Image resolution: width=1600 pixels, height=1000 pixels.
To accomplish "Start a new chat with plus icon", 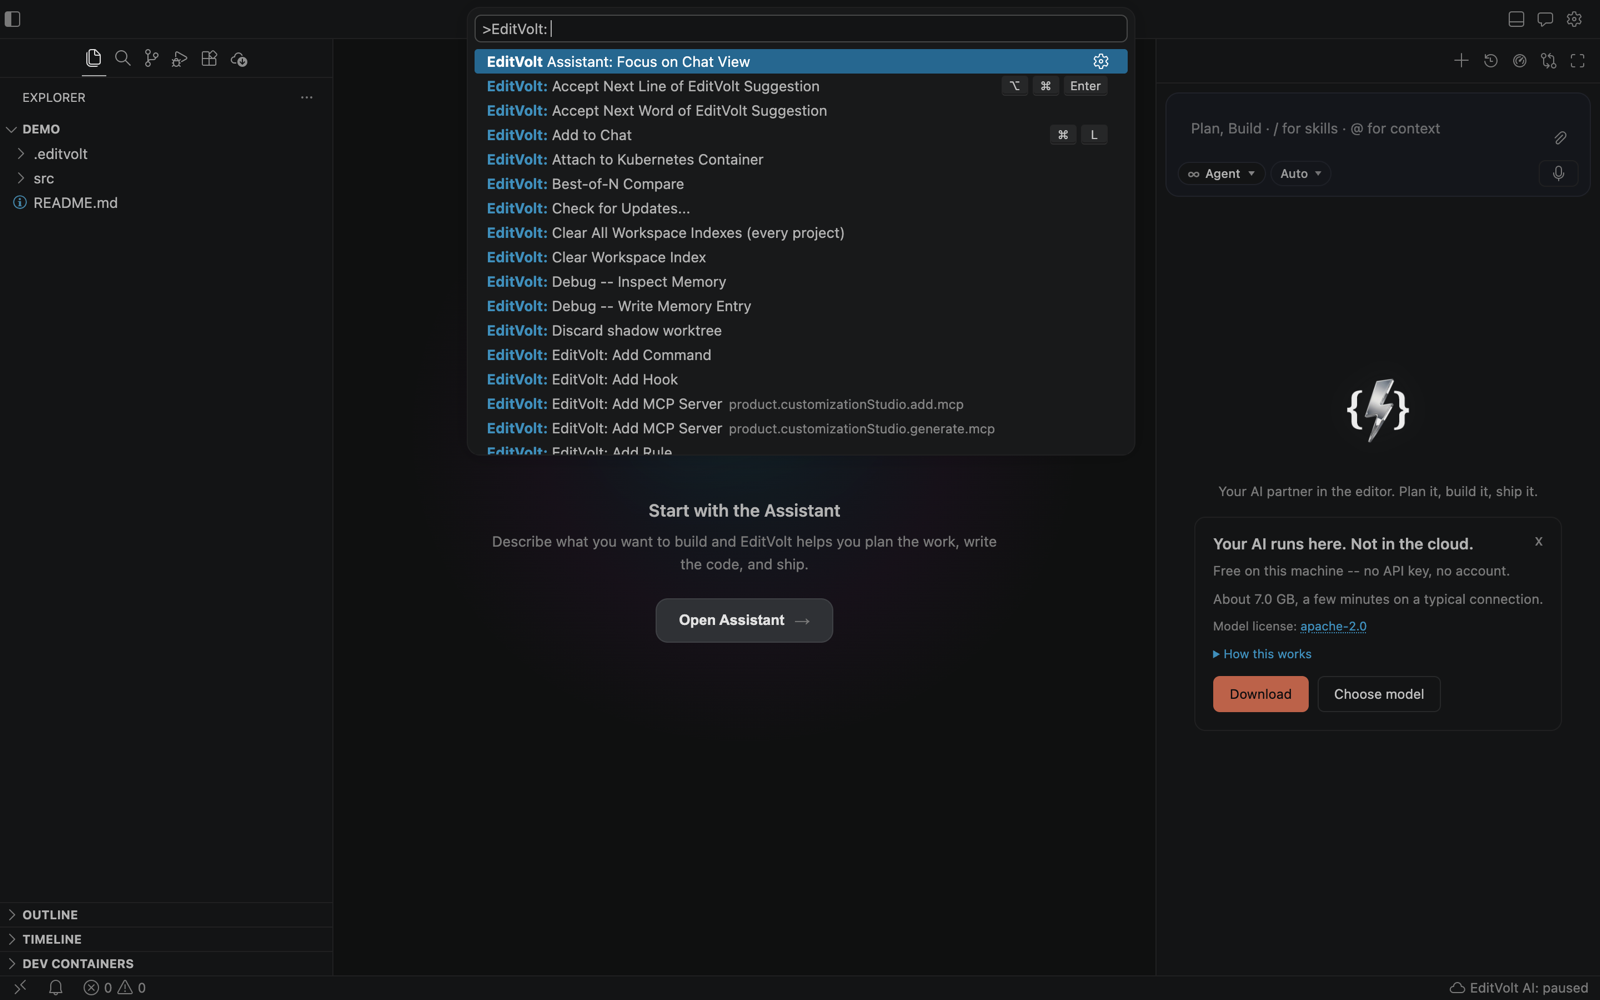I will (1461, 61).
